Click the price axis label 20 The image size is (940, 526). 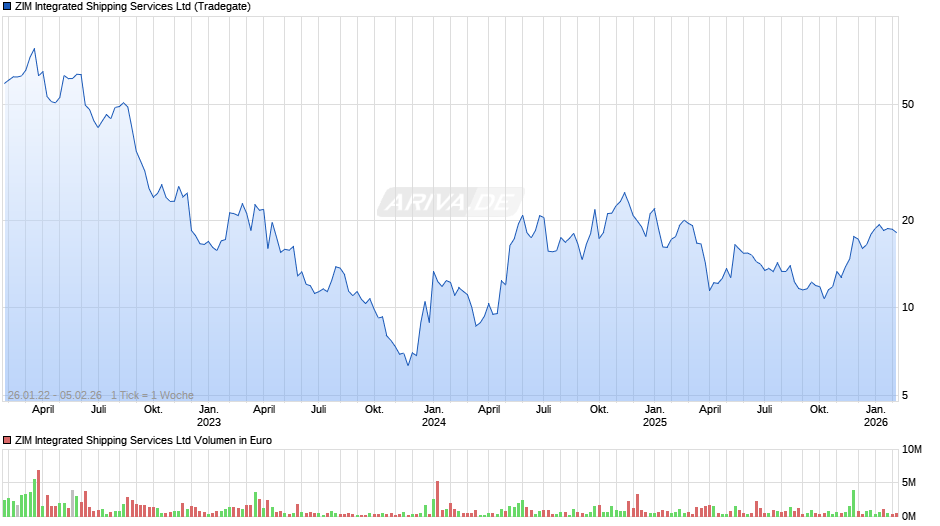[x=908, y=220]
